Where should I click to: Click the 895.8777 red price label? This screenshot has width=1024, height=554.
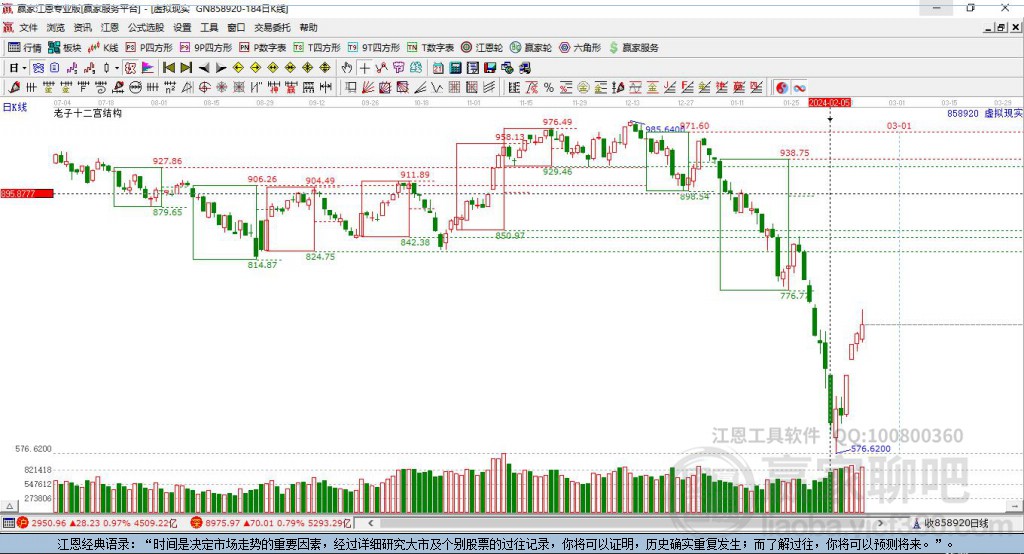pos(27,193)
